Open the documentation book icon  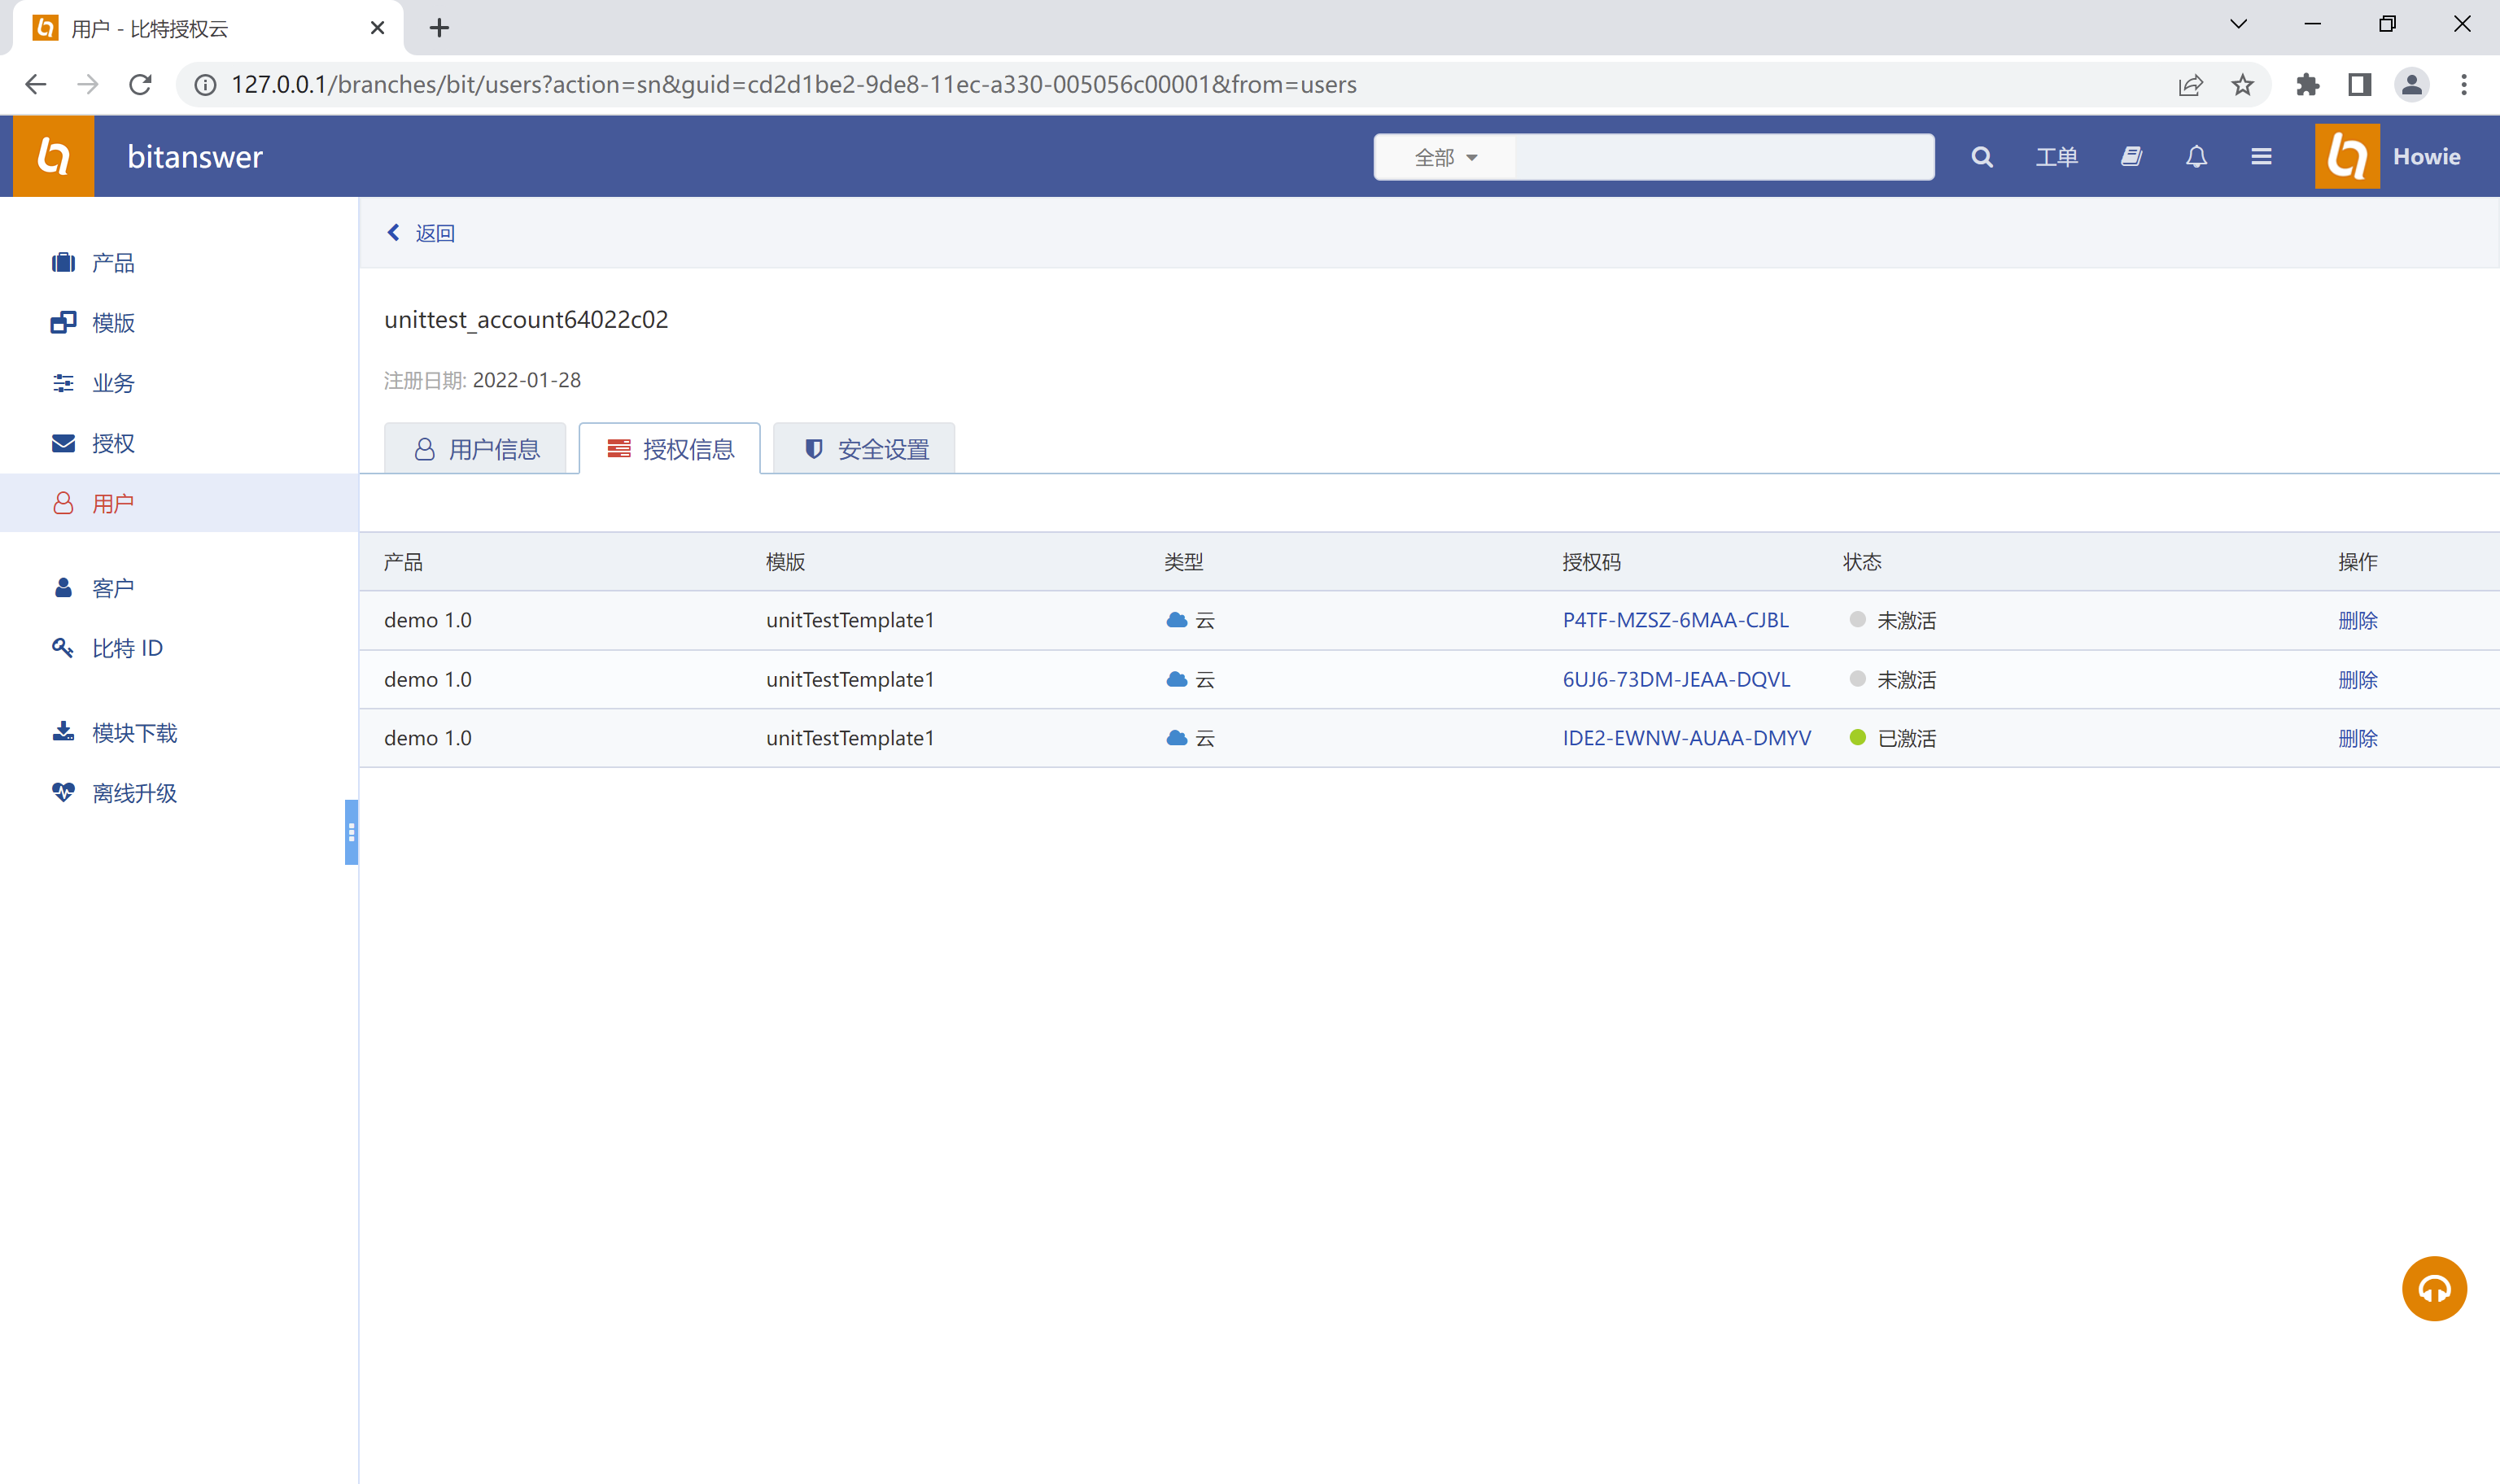click(x=2131, y=157)
